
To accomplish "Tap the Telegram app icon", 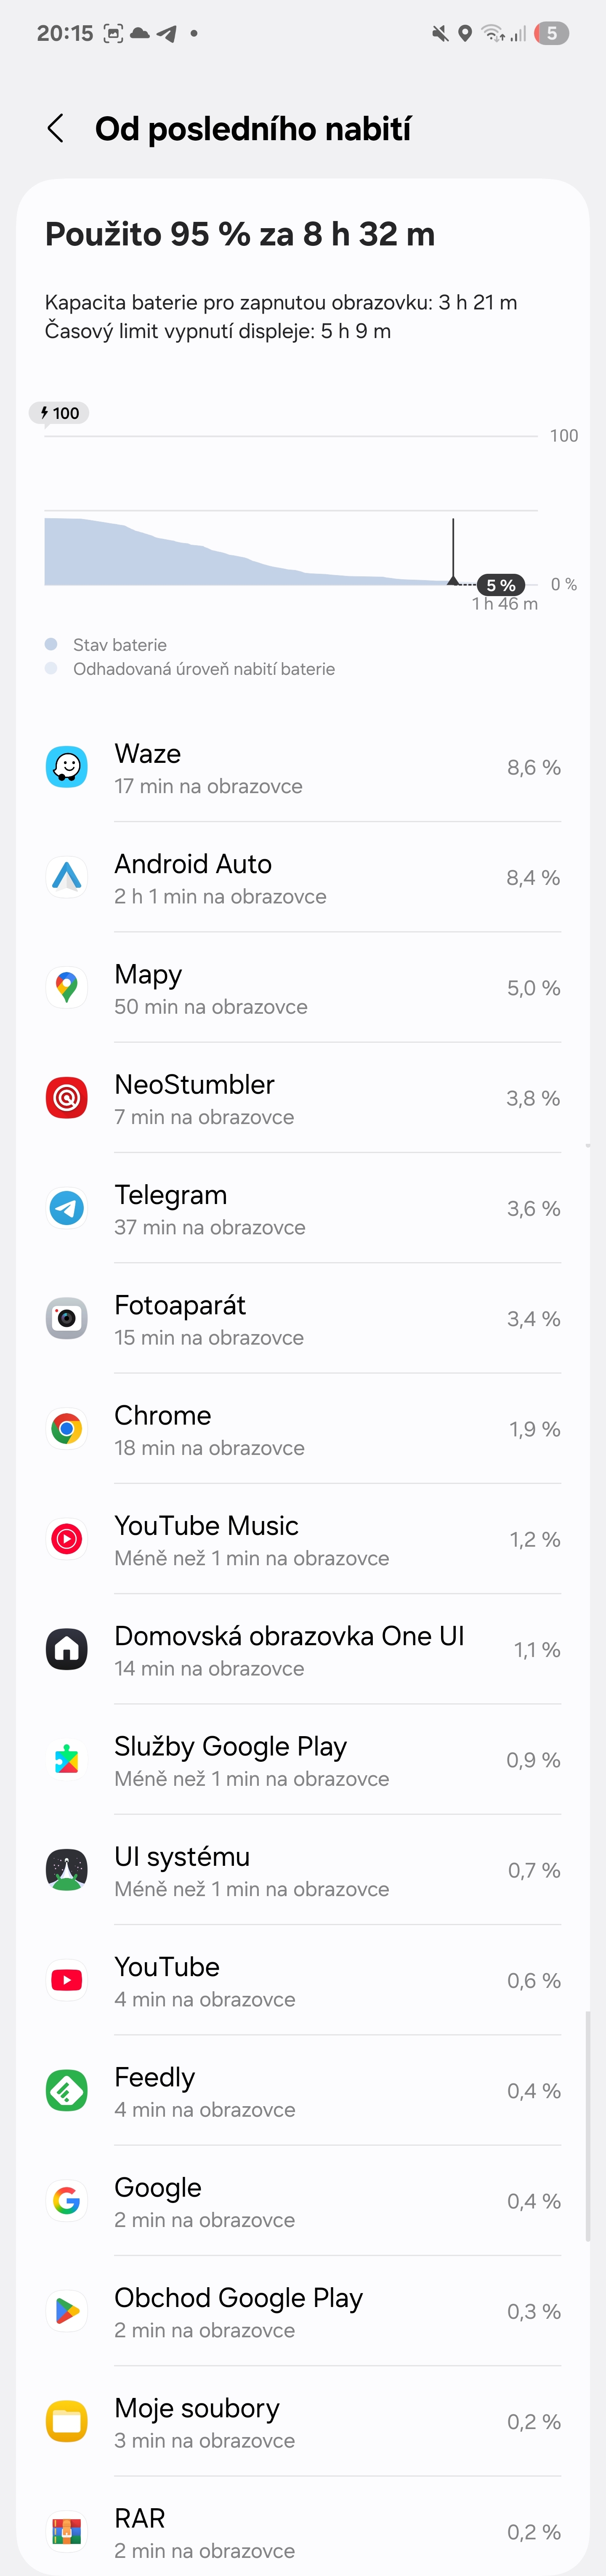I will click(x=66, y=1207).
